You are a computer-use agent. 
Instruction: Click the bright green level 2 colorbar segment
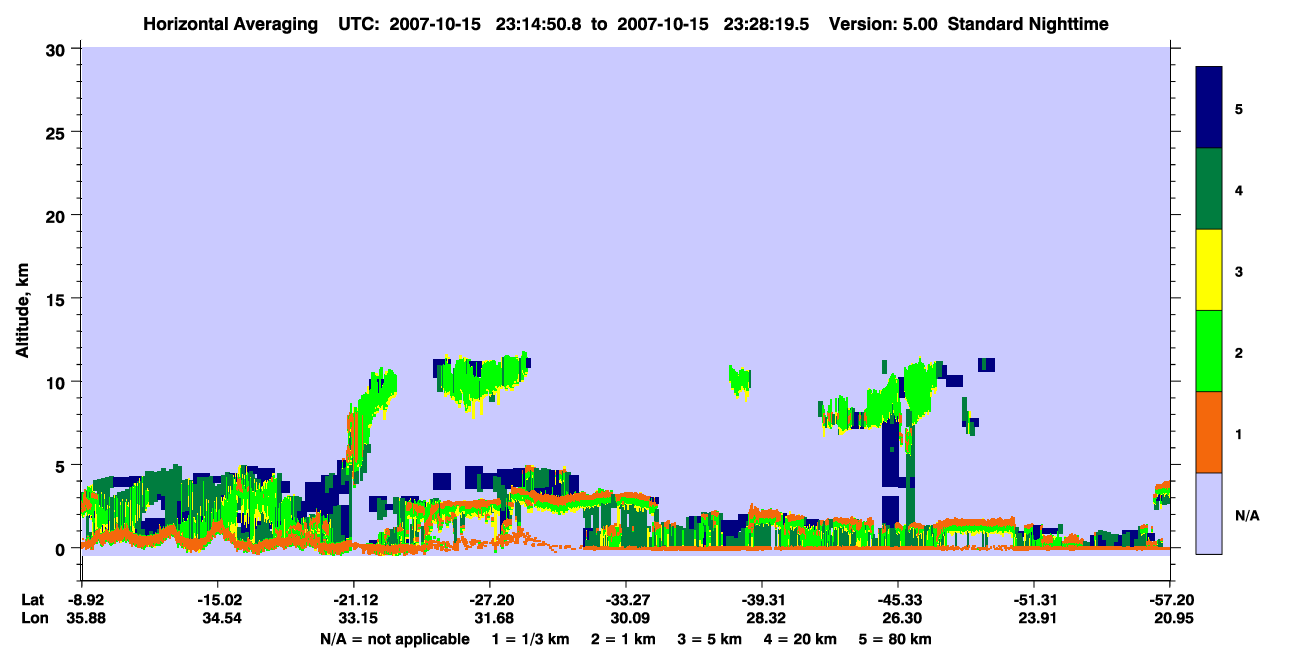click(1209, 351)
